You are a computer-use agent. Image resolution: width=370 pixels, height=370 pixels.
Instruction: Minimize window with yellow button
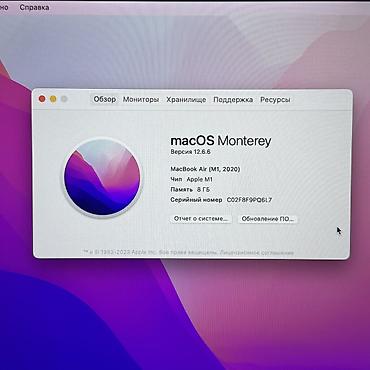(x=53, y=99)
